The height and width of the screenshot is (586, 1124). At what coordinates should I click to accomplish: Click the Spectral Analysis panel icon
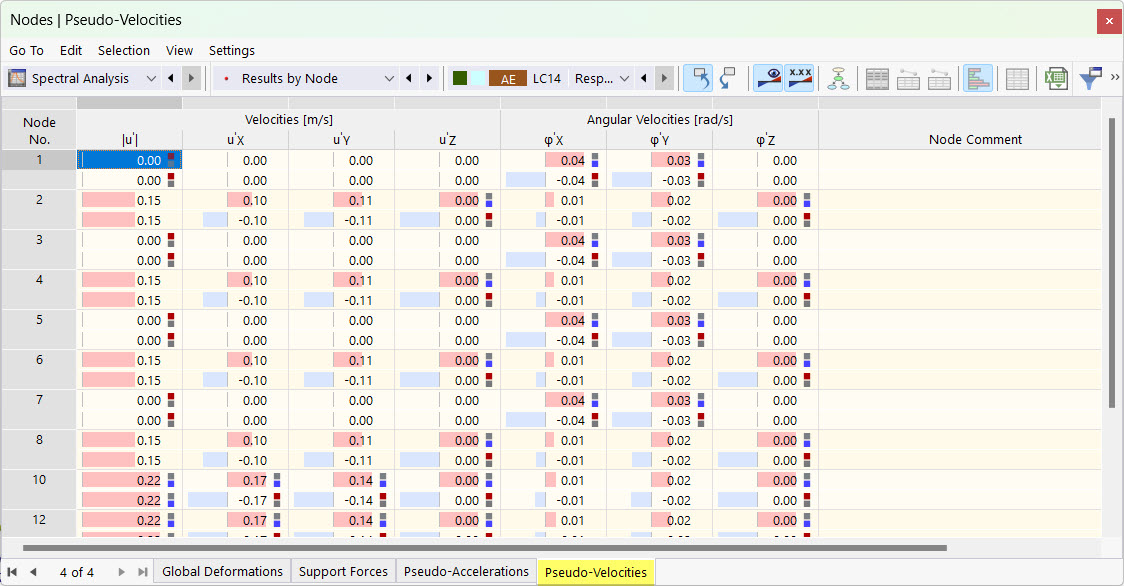point(16,77)
